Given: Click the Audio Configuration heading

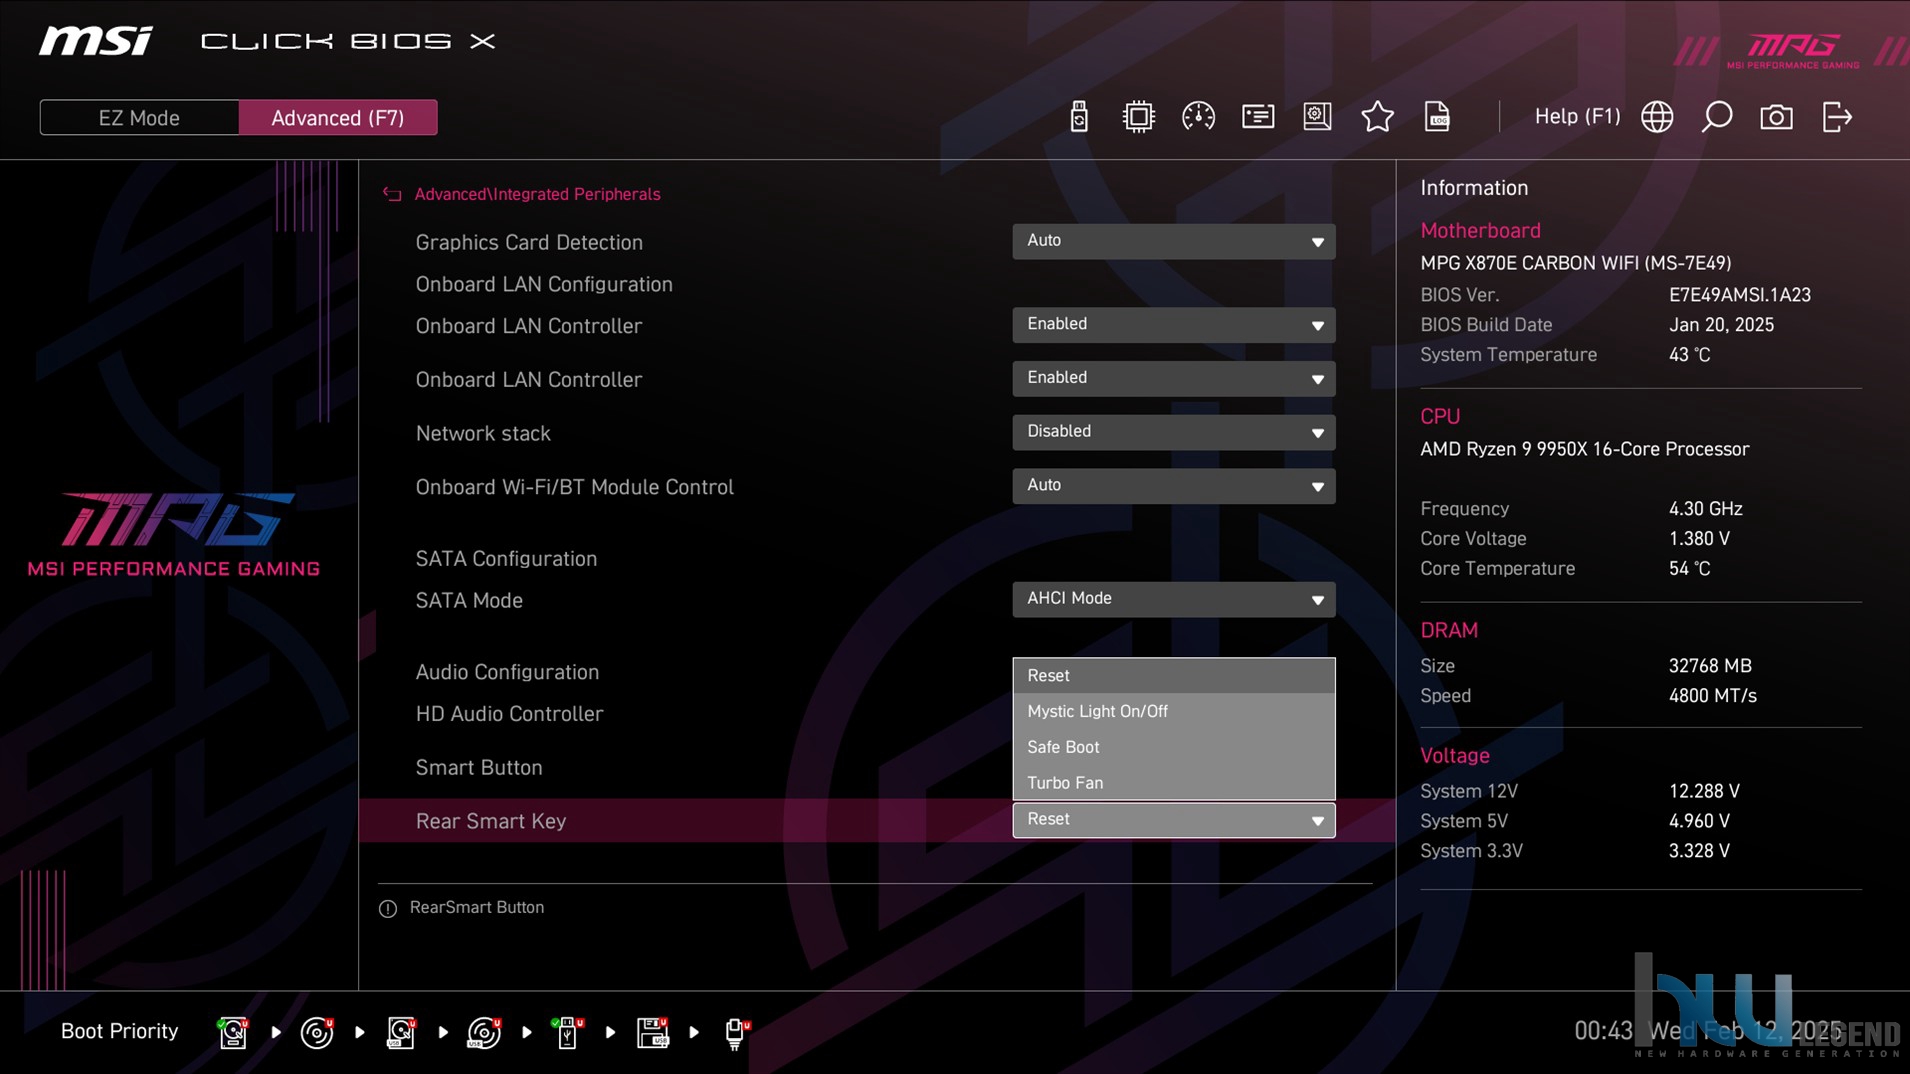Looking at the screenshot, I should click(x=507, y=672).
